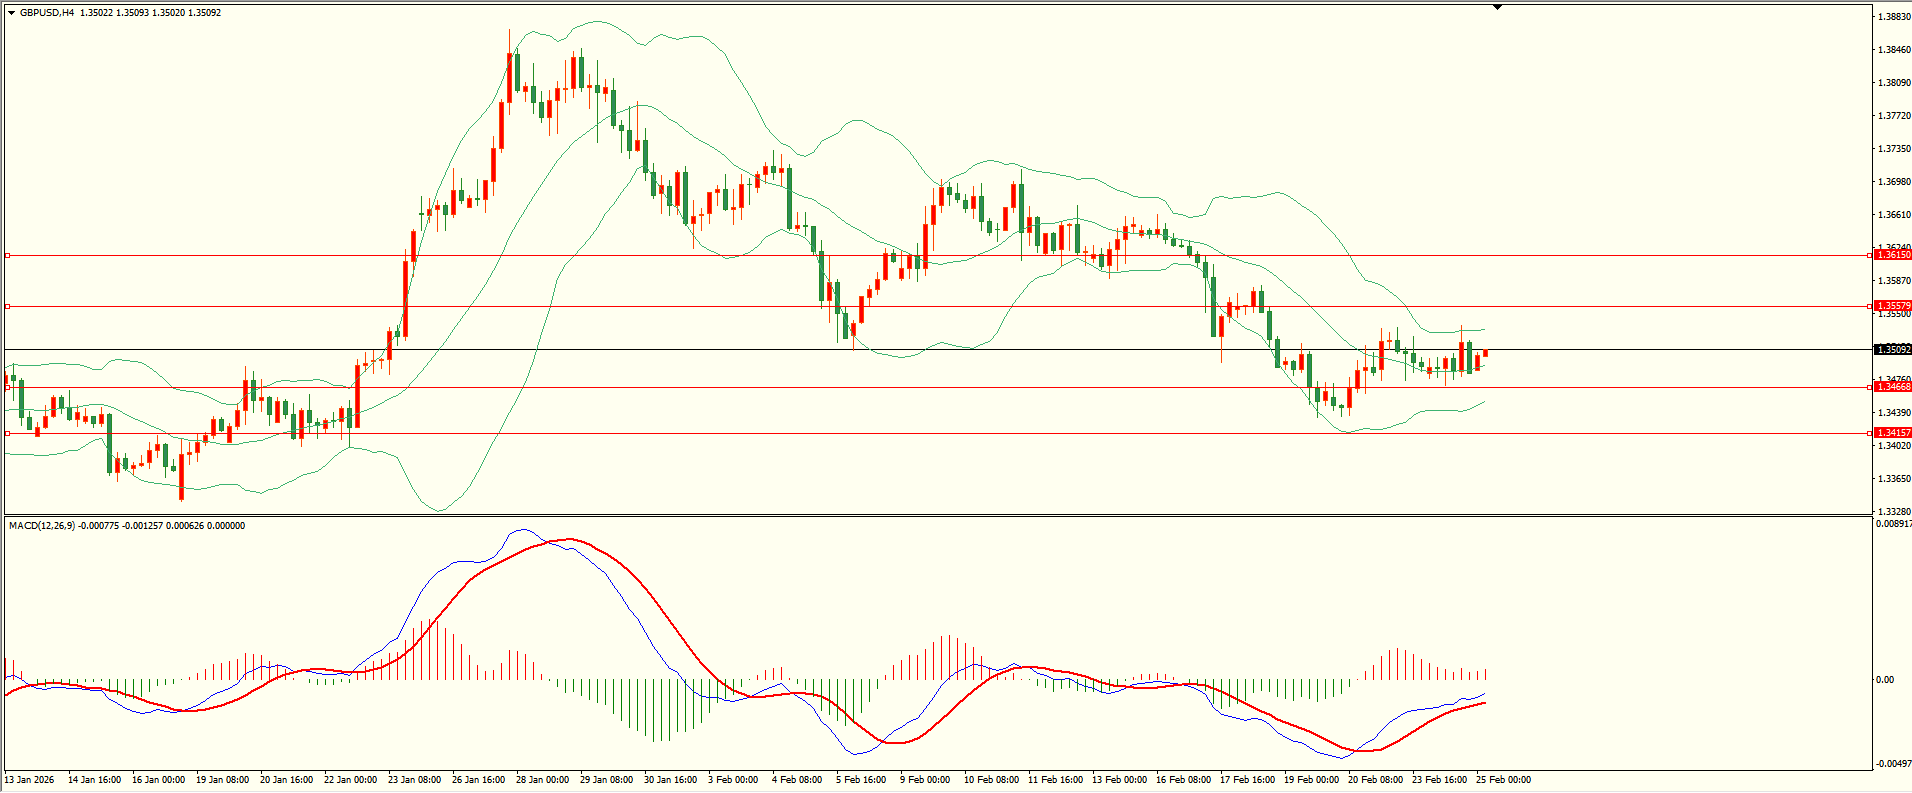Click the left-edge handle of the 1.34157 line
The image size is (1912, 793).
coord(7,433)
